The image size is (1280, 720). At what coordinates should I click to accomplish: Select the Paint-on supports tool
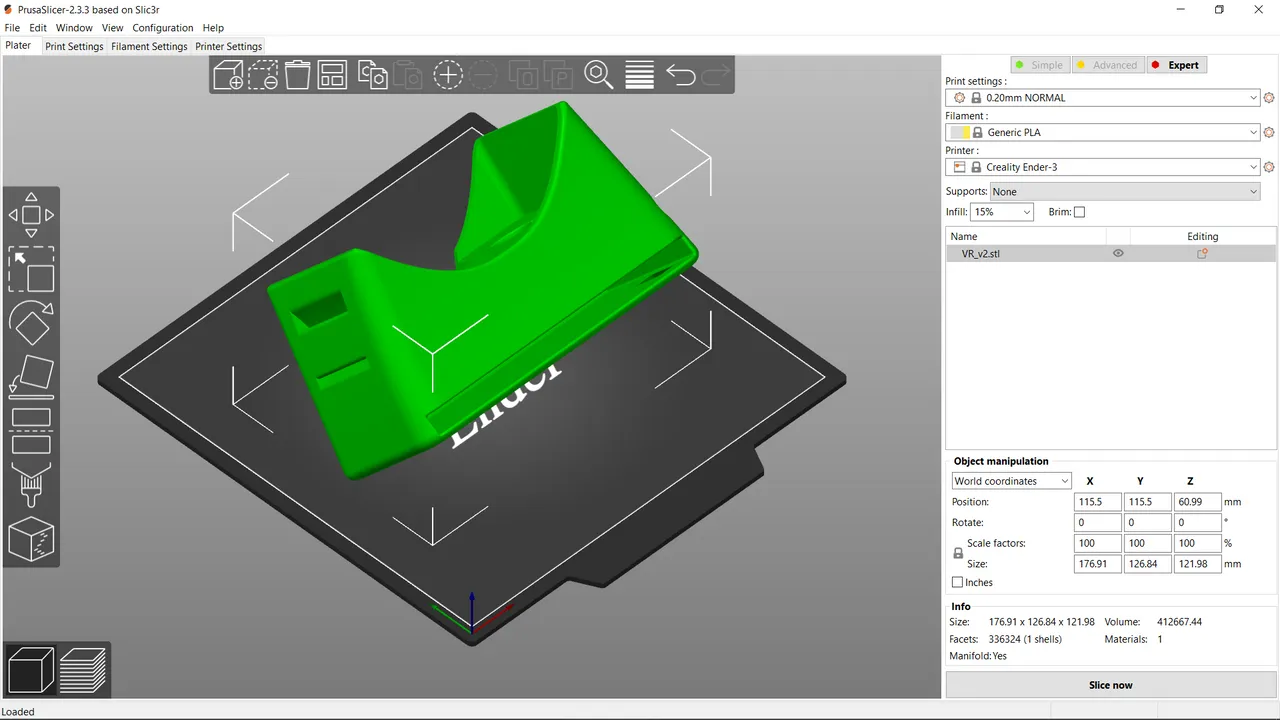(x=31, y=485)
